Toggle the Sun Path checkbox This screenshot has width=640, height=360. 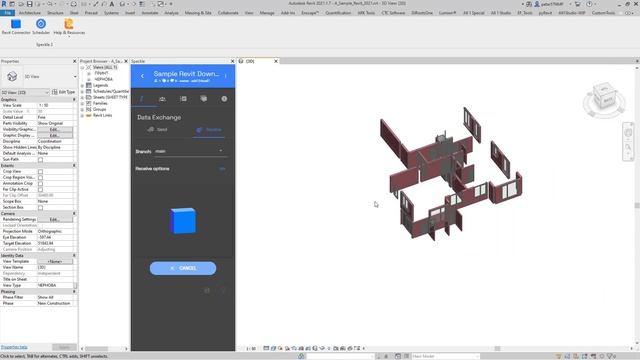[x=40, y=160]
